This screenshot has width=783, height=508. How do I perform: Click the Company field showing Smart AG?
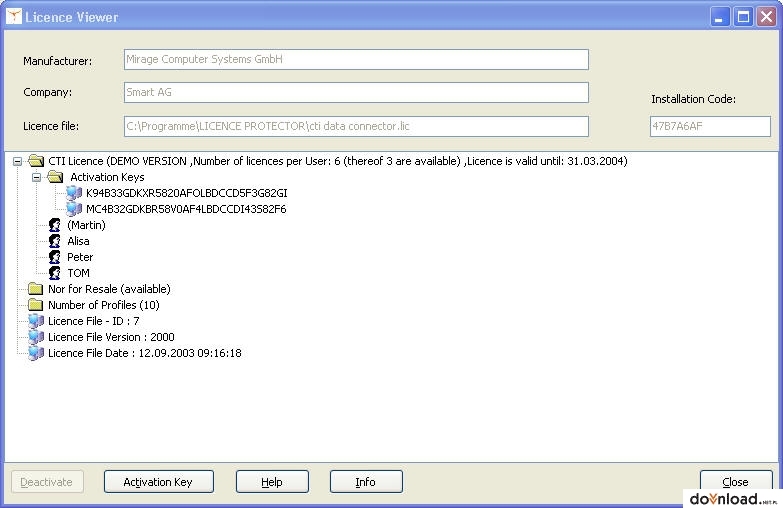tap(356, 92)
